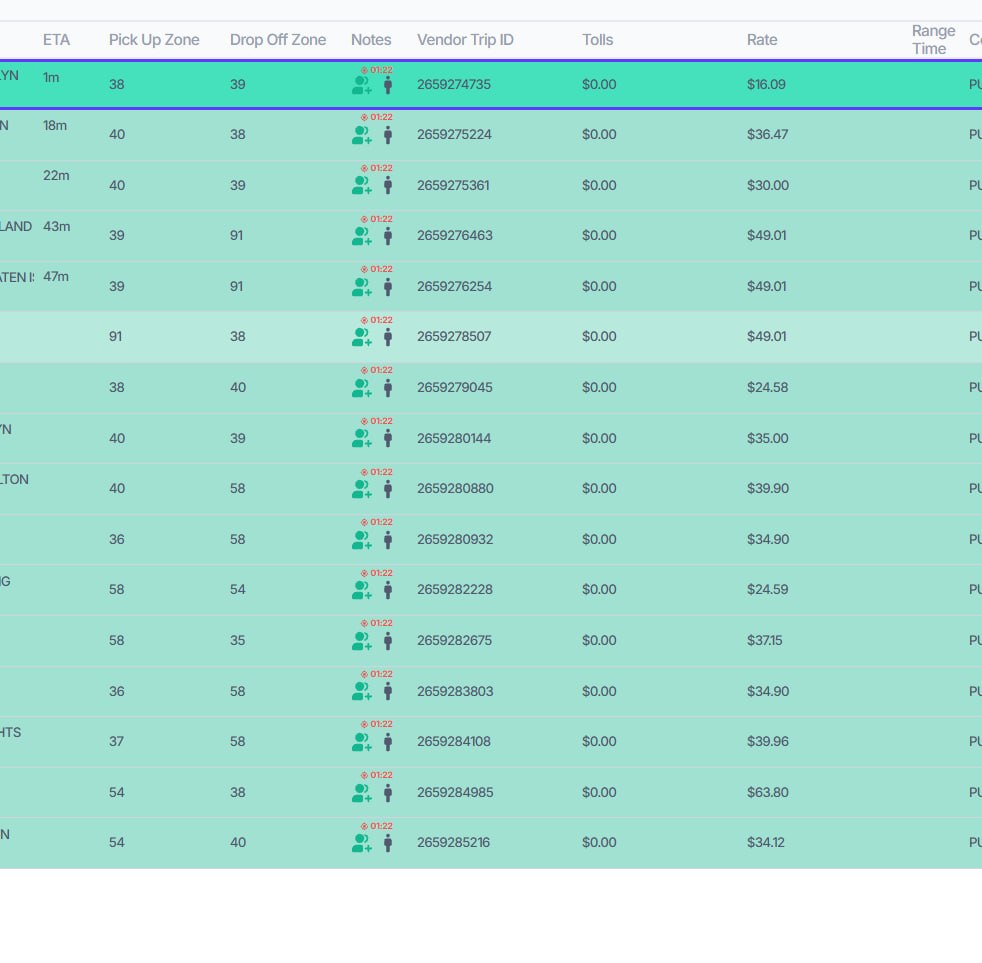This screenshot has width=982, height=963.
Task: Click person icon in trip 2659275224 row
Action: coord(388,135)
